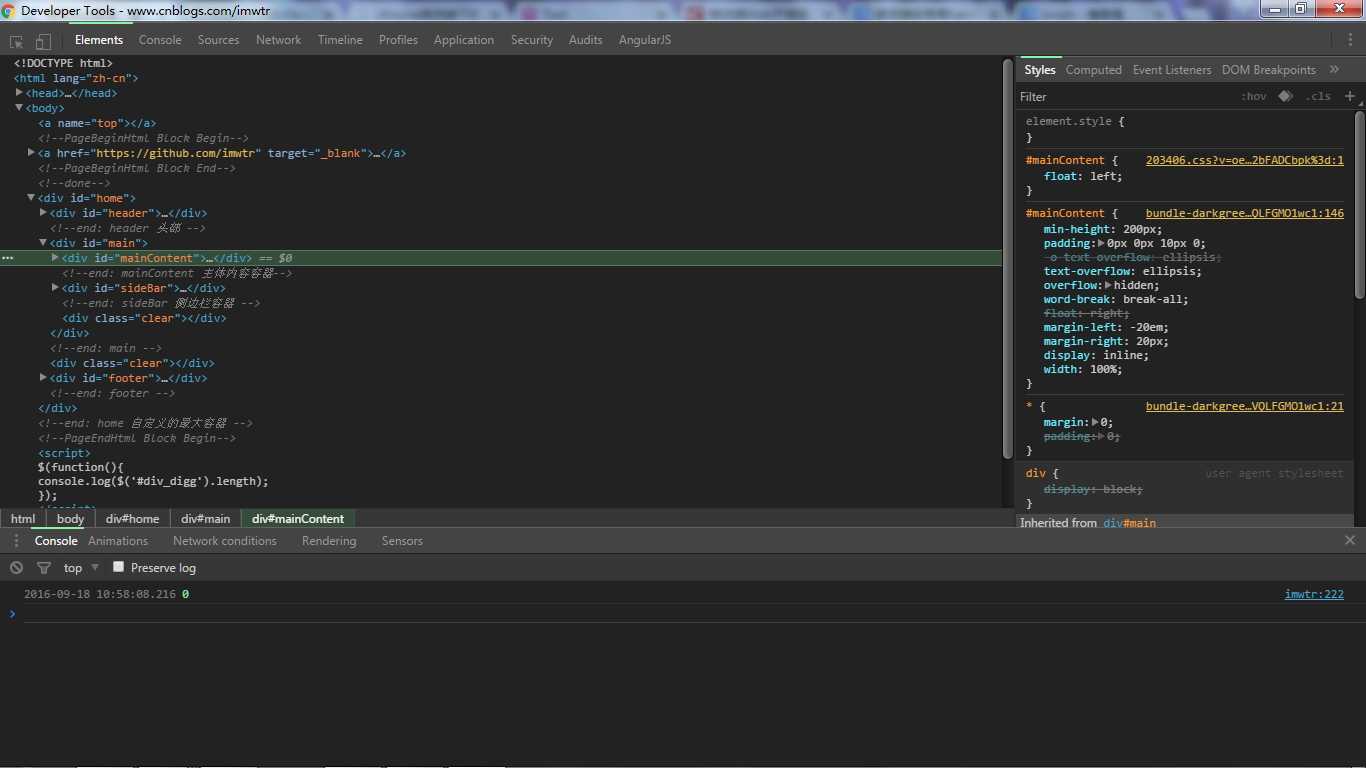This screenshot has width=1366, height=768.
Task: Click the console filter funnel icon
Action: 43,567
